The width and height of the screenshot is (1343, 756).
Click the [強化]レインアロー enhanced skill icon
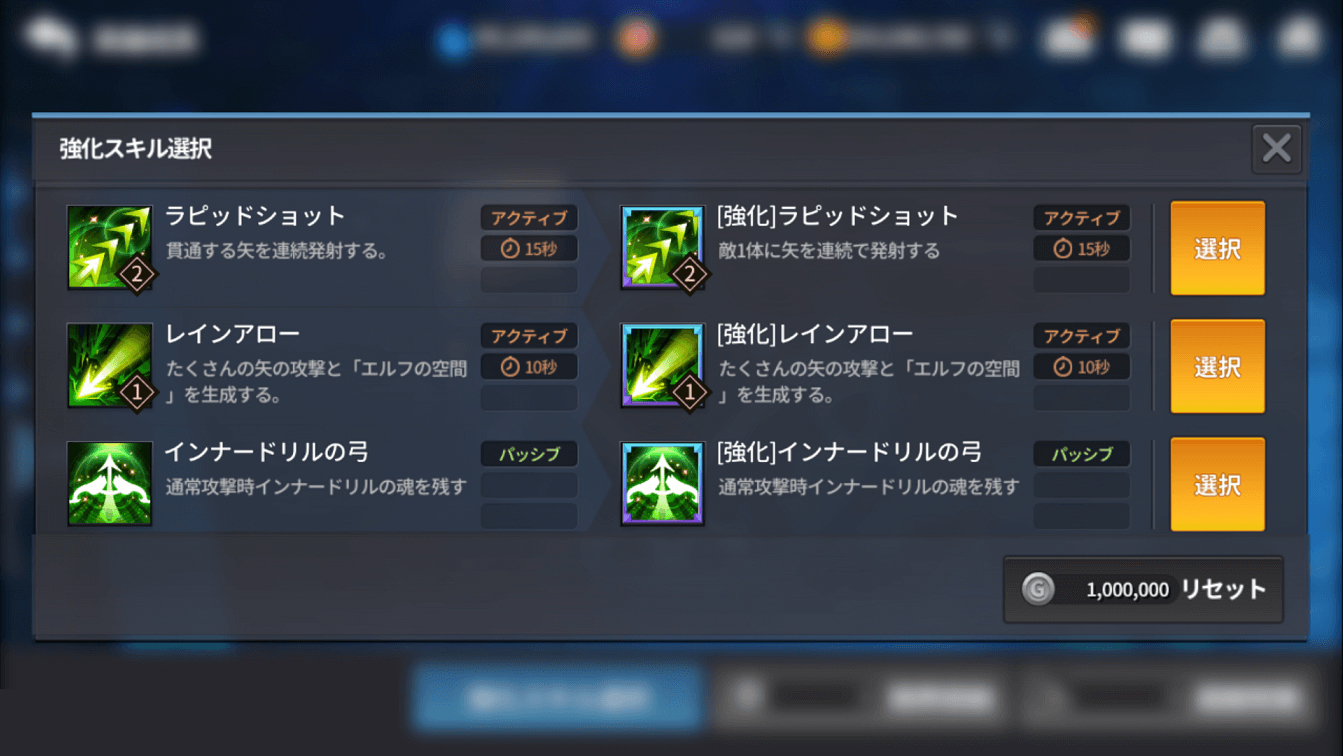[662, 366]
